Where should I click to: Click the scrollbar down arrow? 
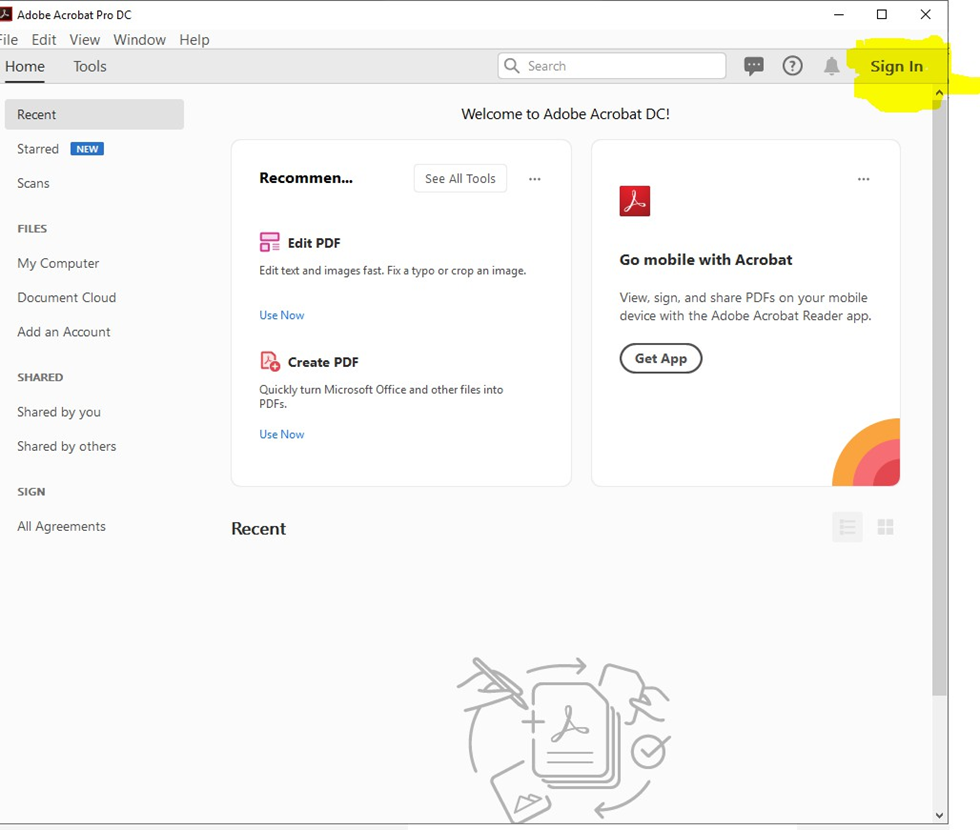tap(939, 815)
